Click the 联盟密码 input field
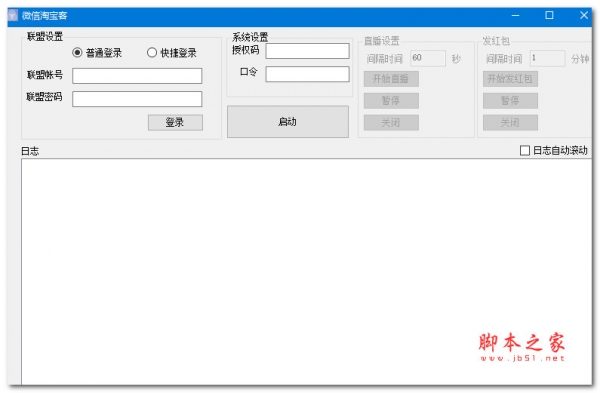600x393 pixels. point(137,99)
